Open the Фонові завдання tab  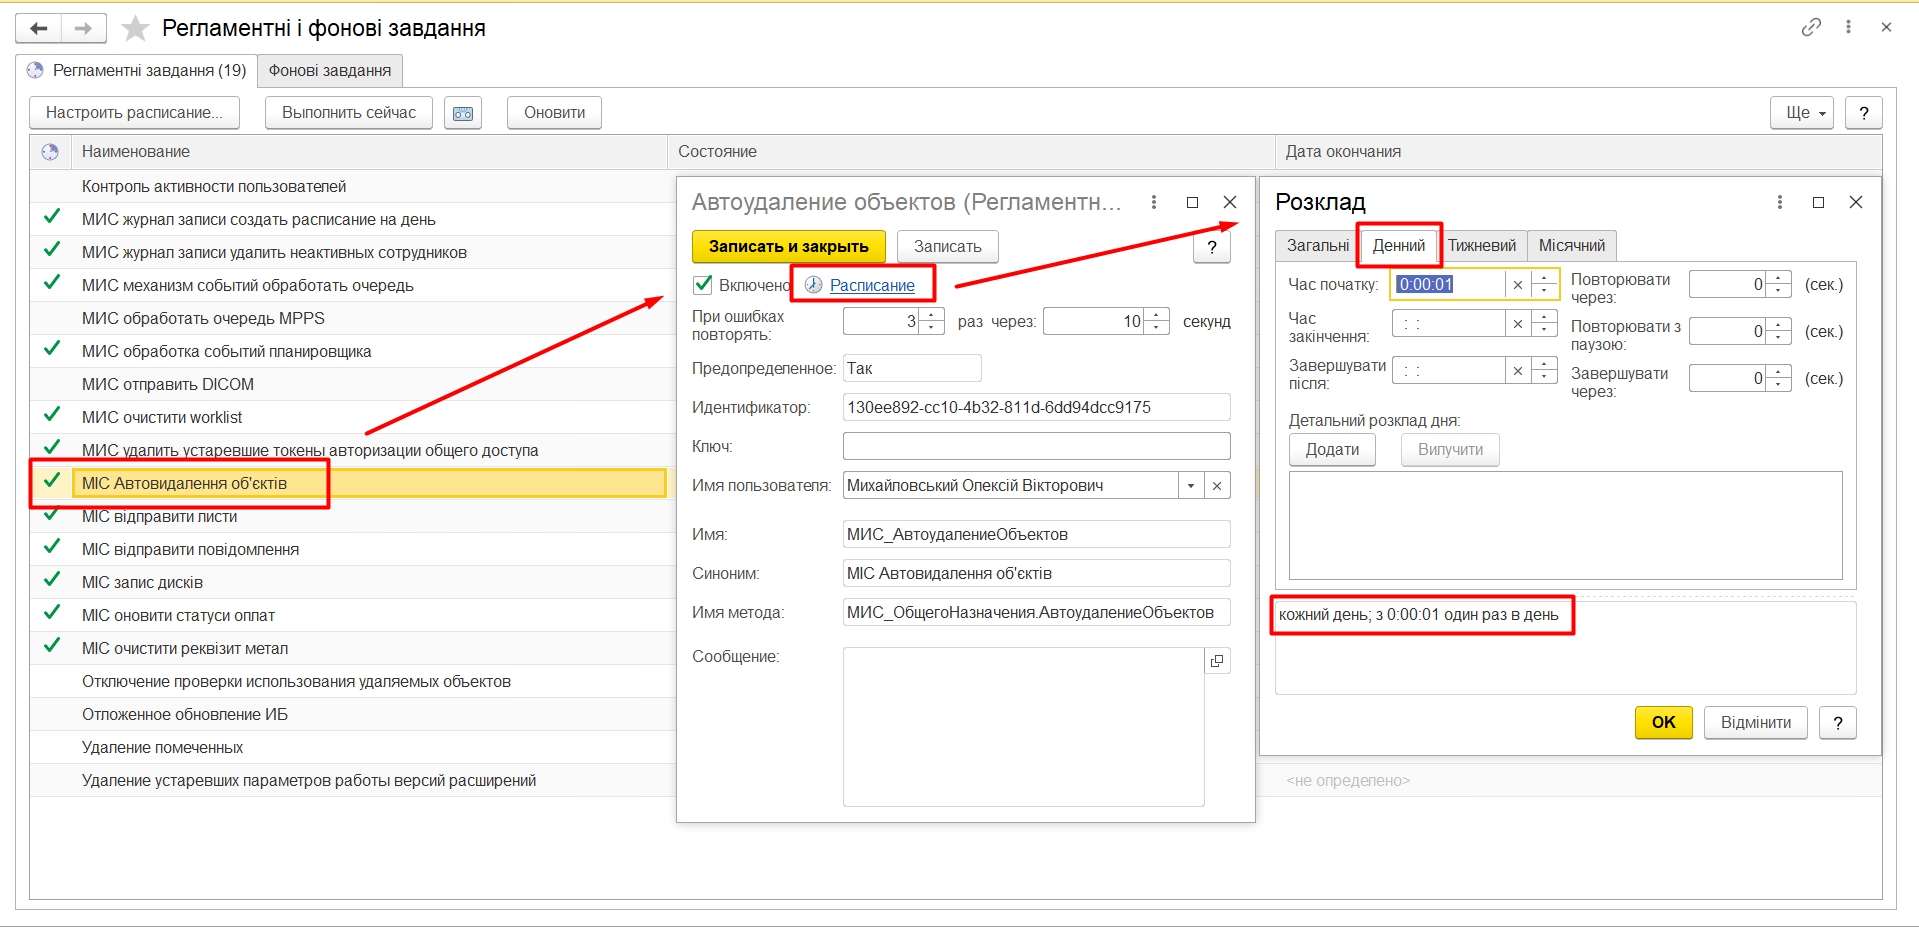click(x=329, y=71)
